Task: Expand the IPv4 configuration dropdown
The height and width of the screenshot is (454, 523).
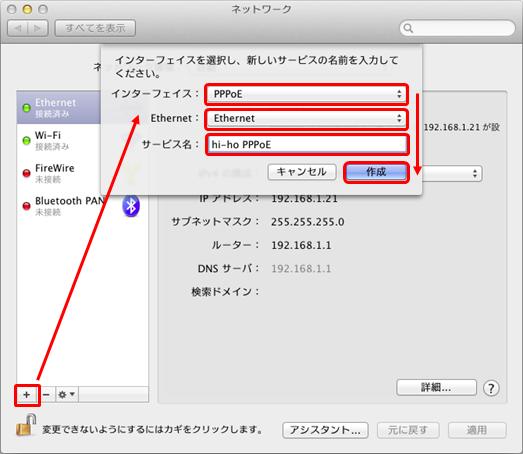Action: [x=450, y=173]
